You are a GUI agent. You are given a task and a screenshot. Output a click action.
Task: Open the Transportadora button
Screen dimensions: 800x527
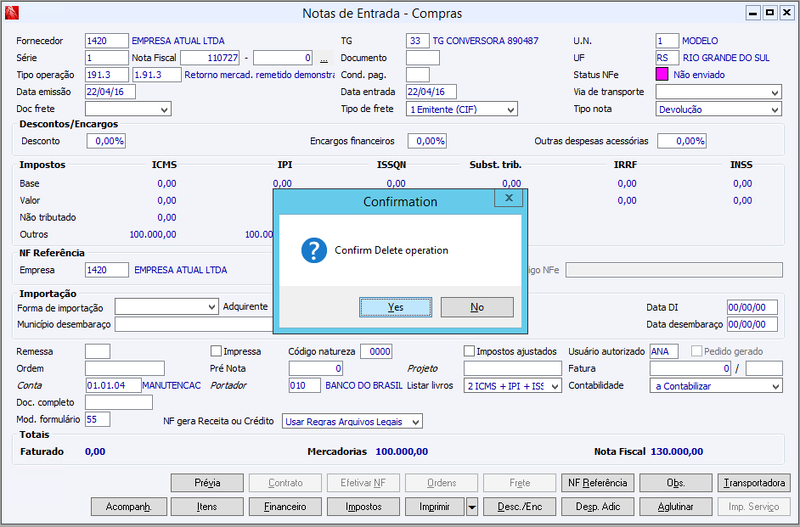point(754,483)
